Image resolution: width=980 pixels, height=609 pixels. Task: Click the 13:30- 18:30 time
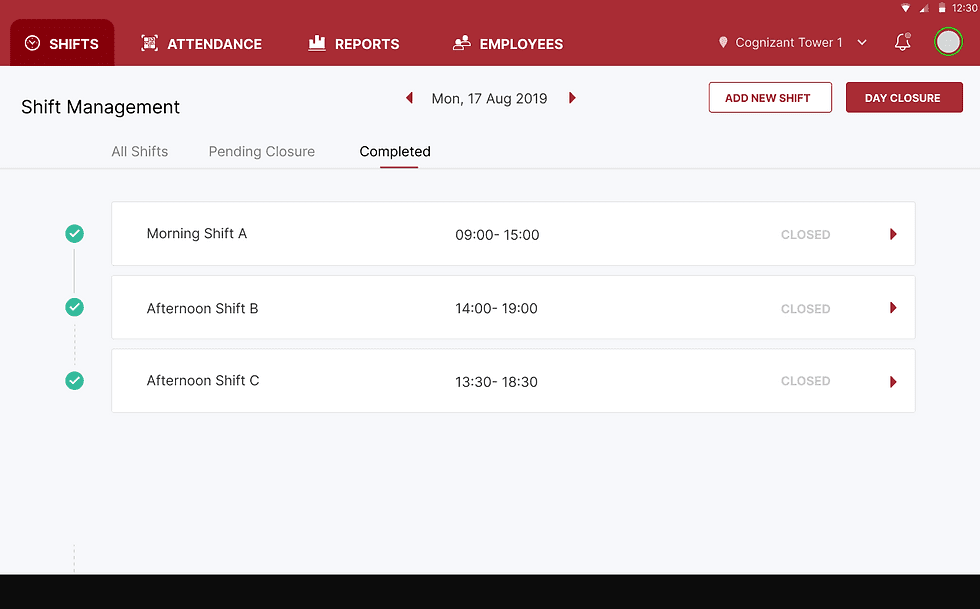click(x=496, y=382)
